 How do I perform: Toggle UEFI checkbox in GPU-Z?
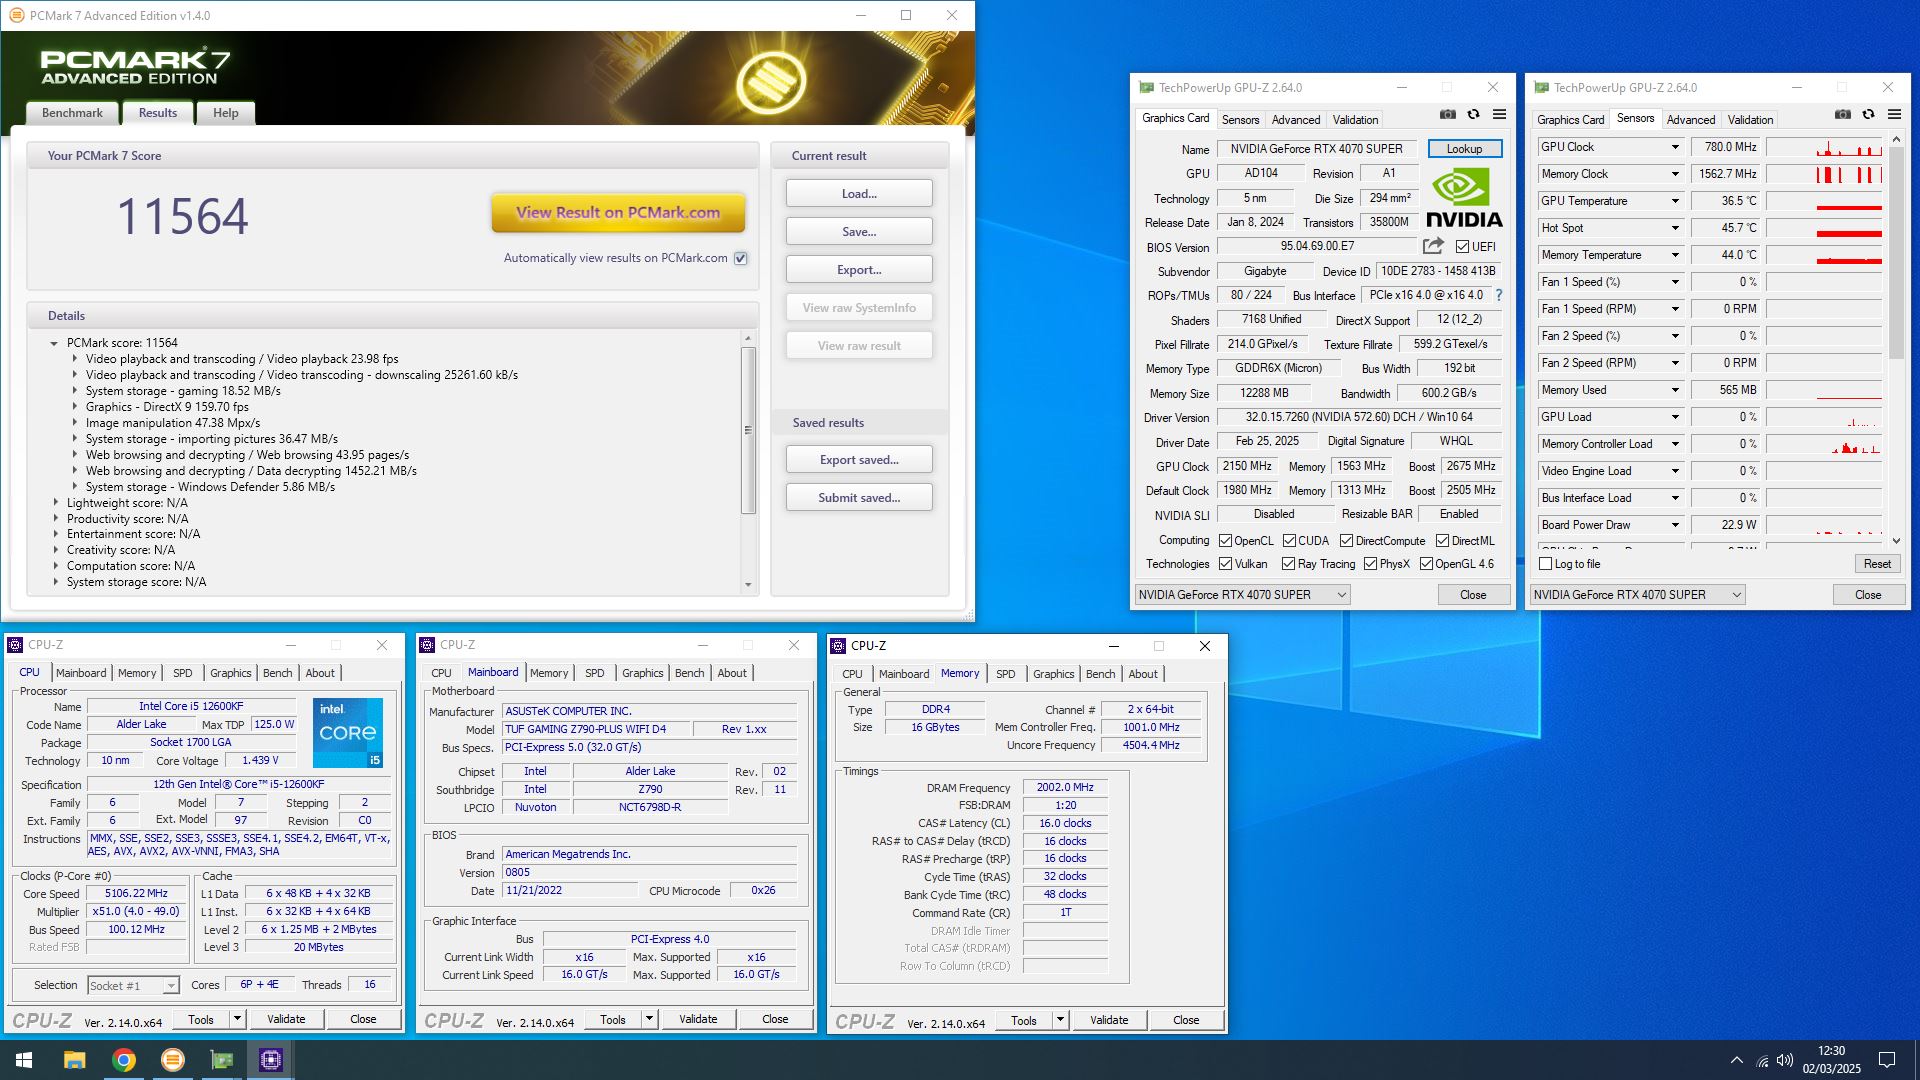pyautogui.click(x=1462, y=247)
